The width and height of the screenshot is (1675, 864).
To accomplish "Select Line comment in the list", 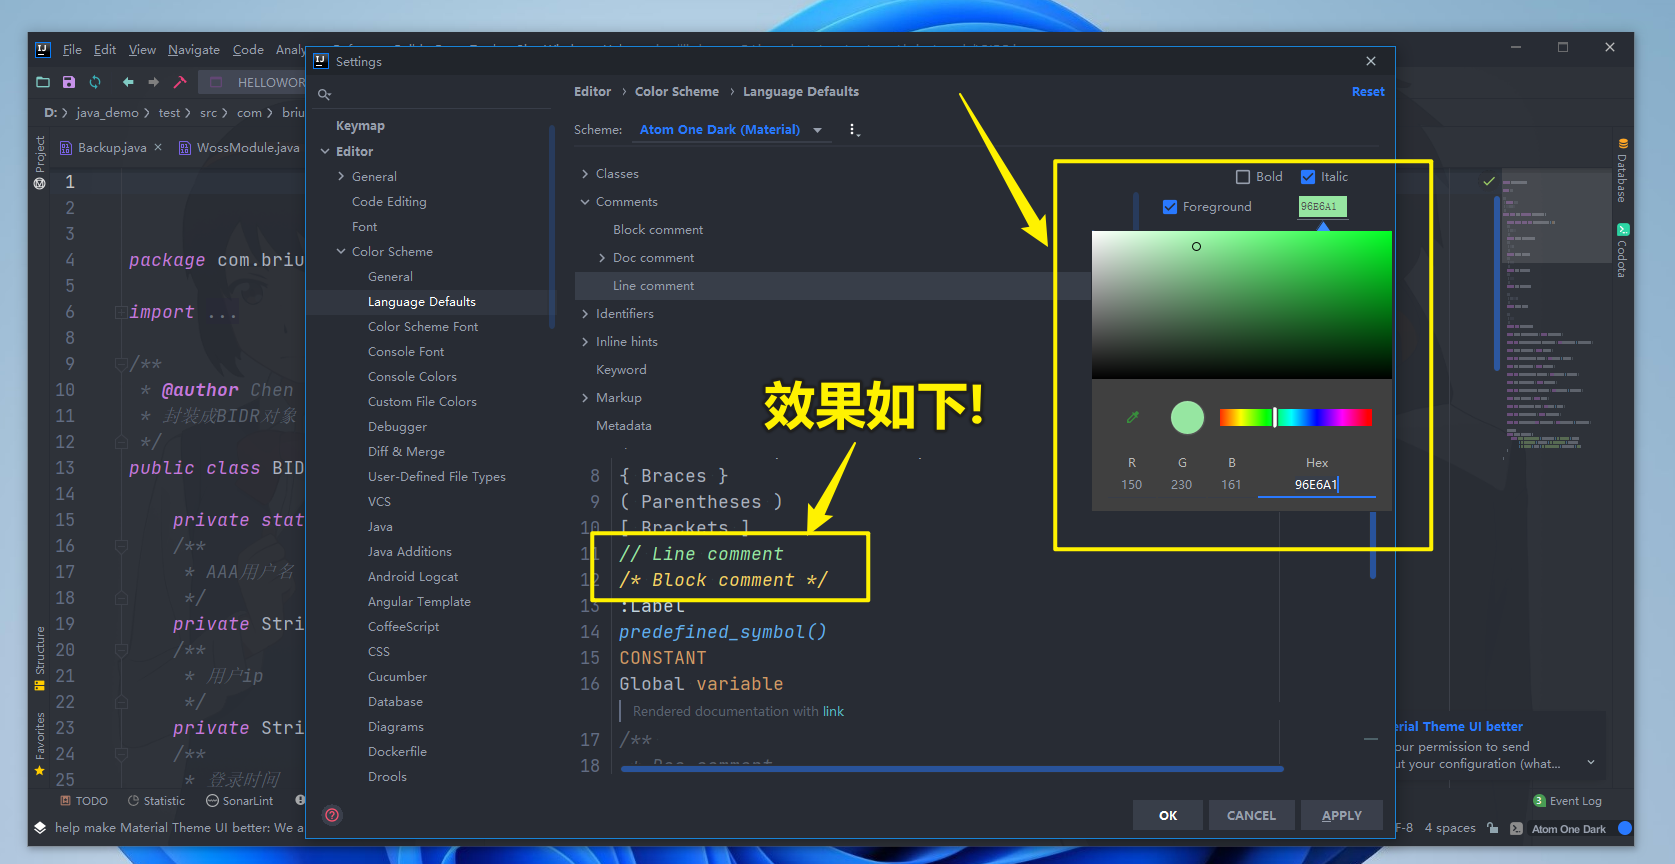I will coord(653,286).
